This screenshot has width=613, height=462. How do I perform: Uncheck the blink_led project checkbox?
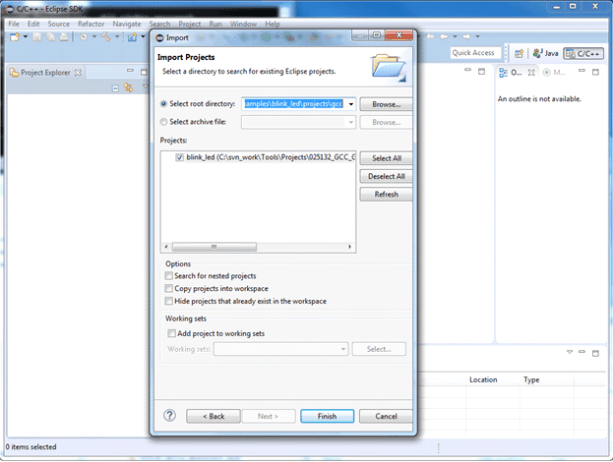coord(179,157)
